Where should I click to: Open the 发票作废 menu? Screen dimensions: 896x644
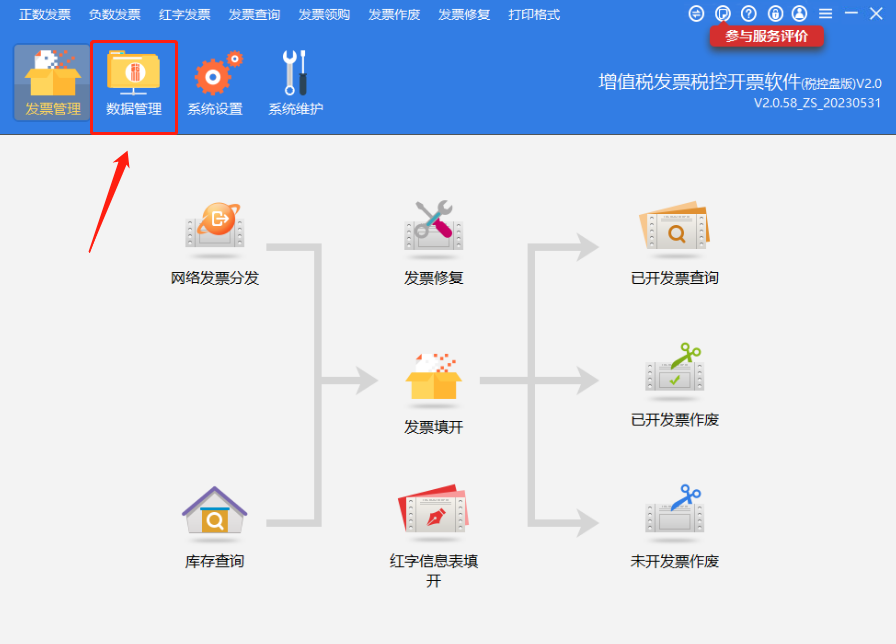pyautogui.click(x=394, y=15)
